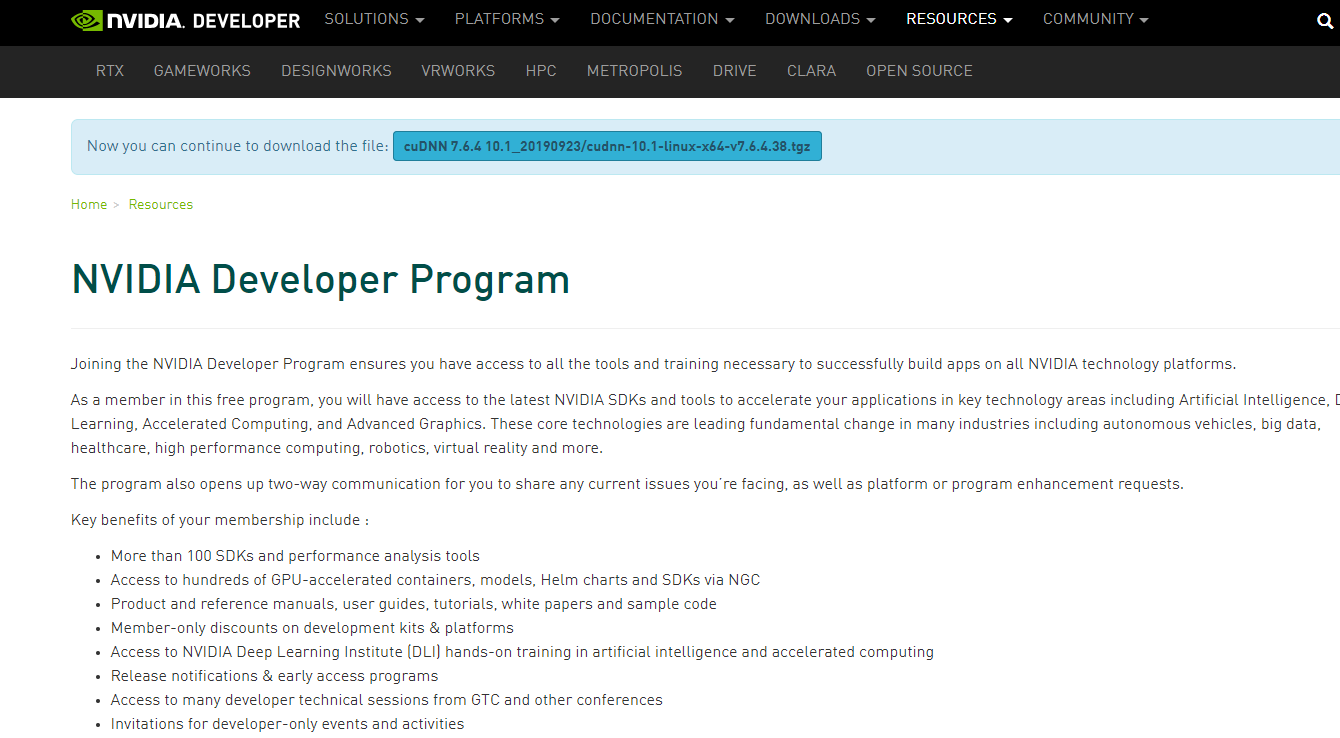
Task: Click the GTC technical sessions bullet
Action: (386, 700)
